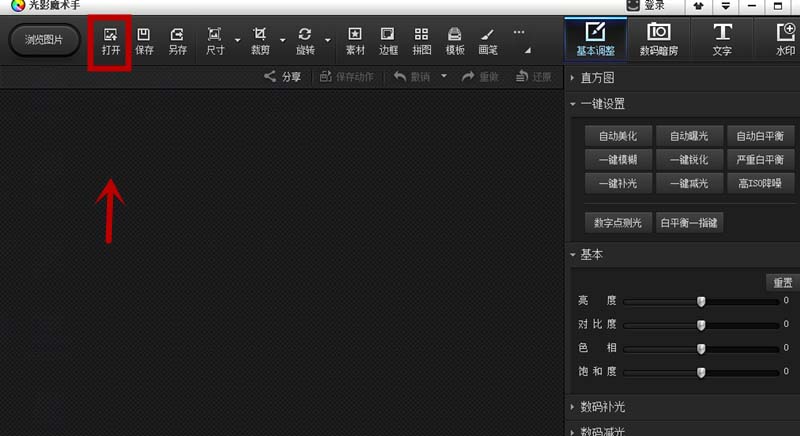Open the 拼图 collage tool
The width and height of the screenshot is (800, 436).
point(421,42)
